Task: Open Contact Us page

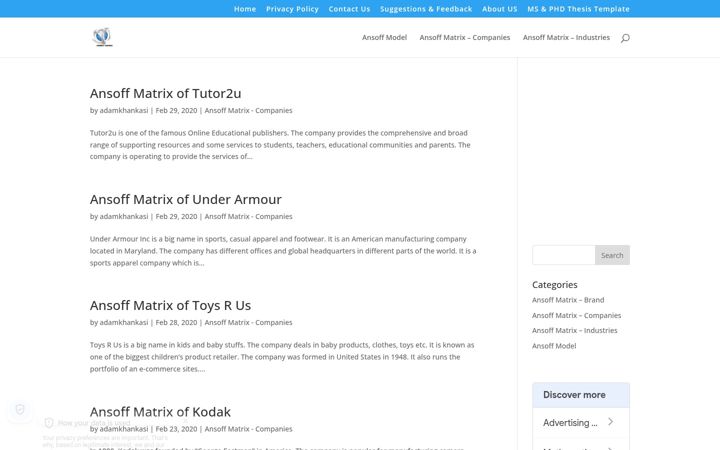Action: click(x=349, y=9)
